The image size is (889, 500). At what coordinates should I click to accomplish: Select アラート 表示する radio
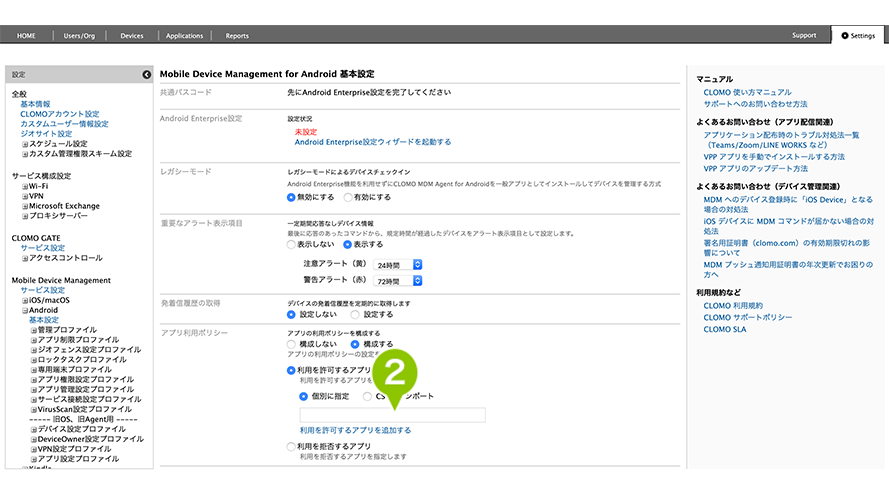click(x=348, y=244)
